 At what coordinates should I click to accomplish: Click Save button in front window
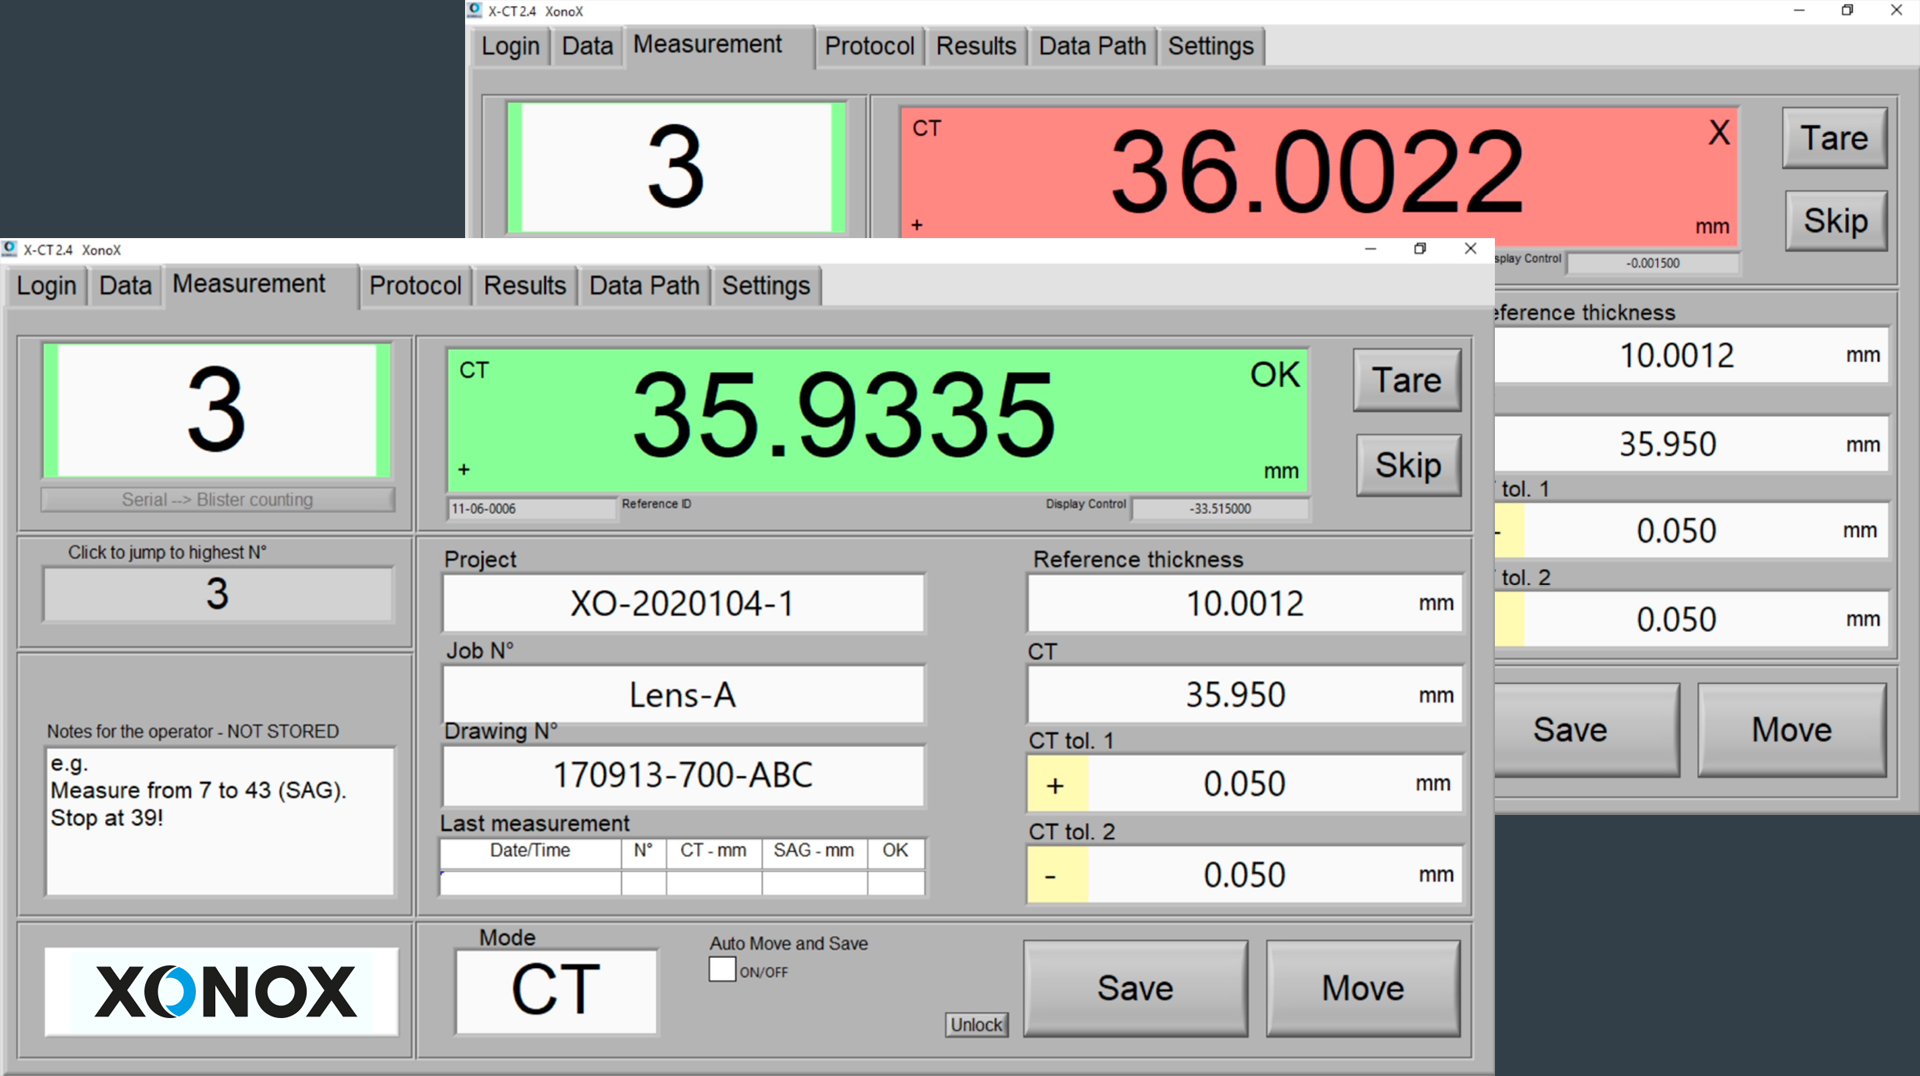[x=1135, y=988]
